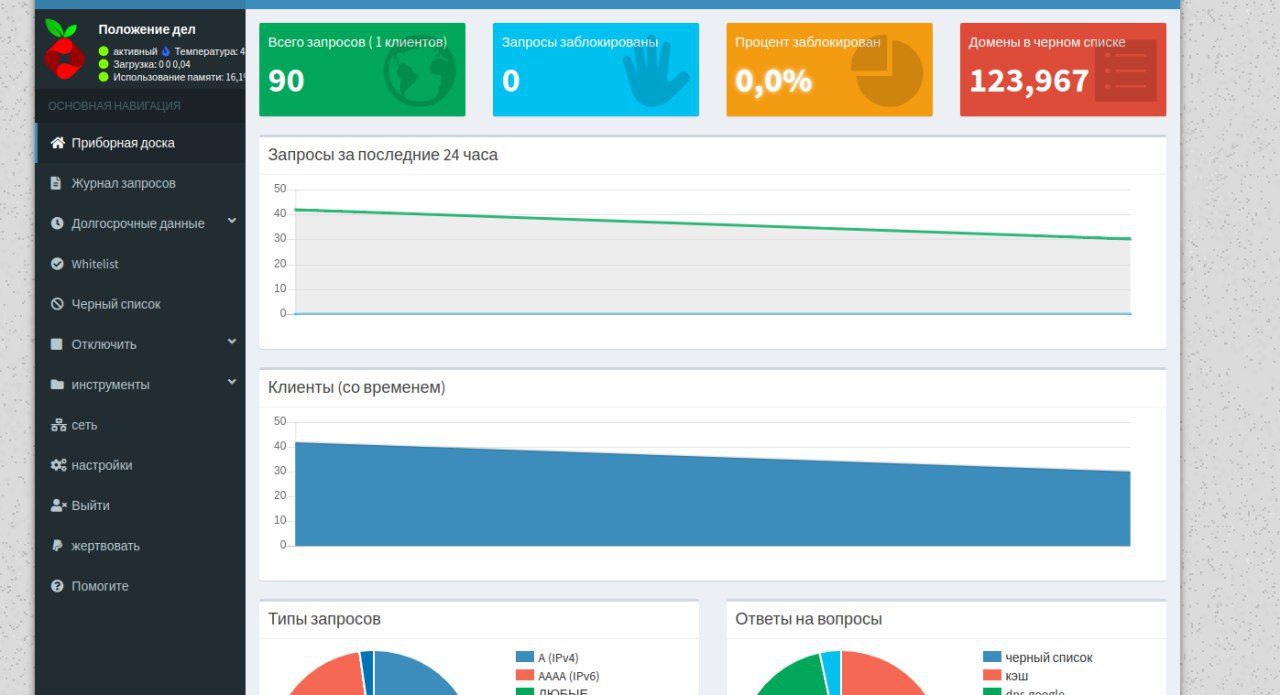Image resolution: width=1280 pixels, height=695 pixels.
Task: Open the Журнал запросов menu item
Action: pos(140,183)
